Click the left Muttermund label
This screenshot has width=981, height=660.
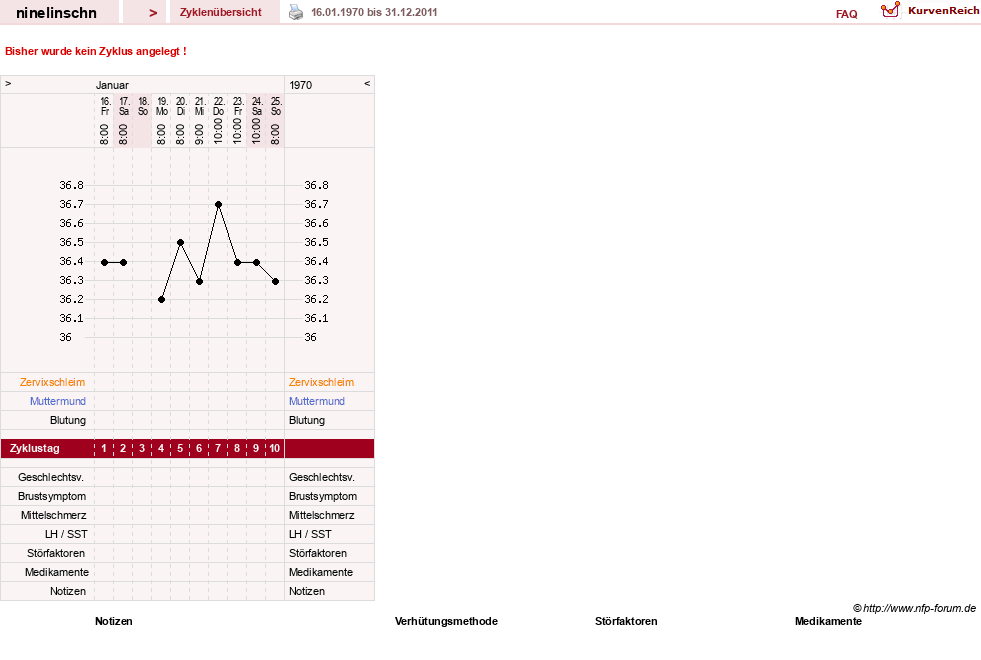[x=58, y=401]
